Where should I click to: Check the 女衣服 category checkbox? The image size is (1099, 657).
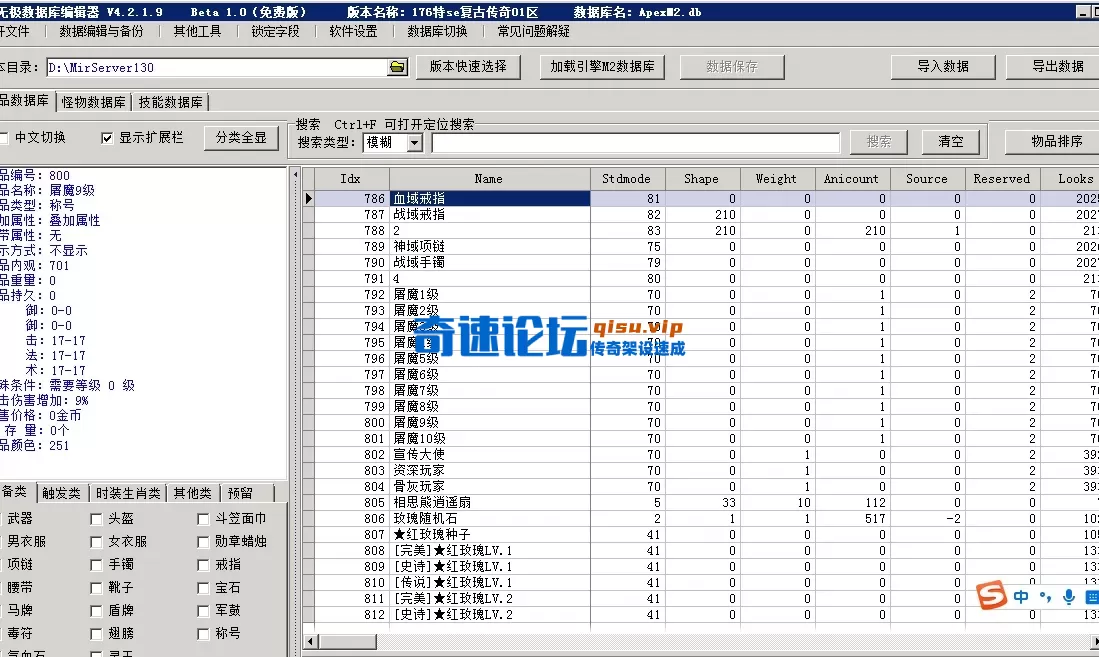tap(96, 542)
